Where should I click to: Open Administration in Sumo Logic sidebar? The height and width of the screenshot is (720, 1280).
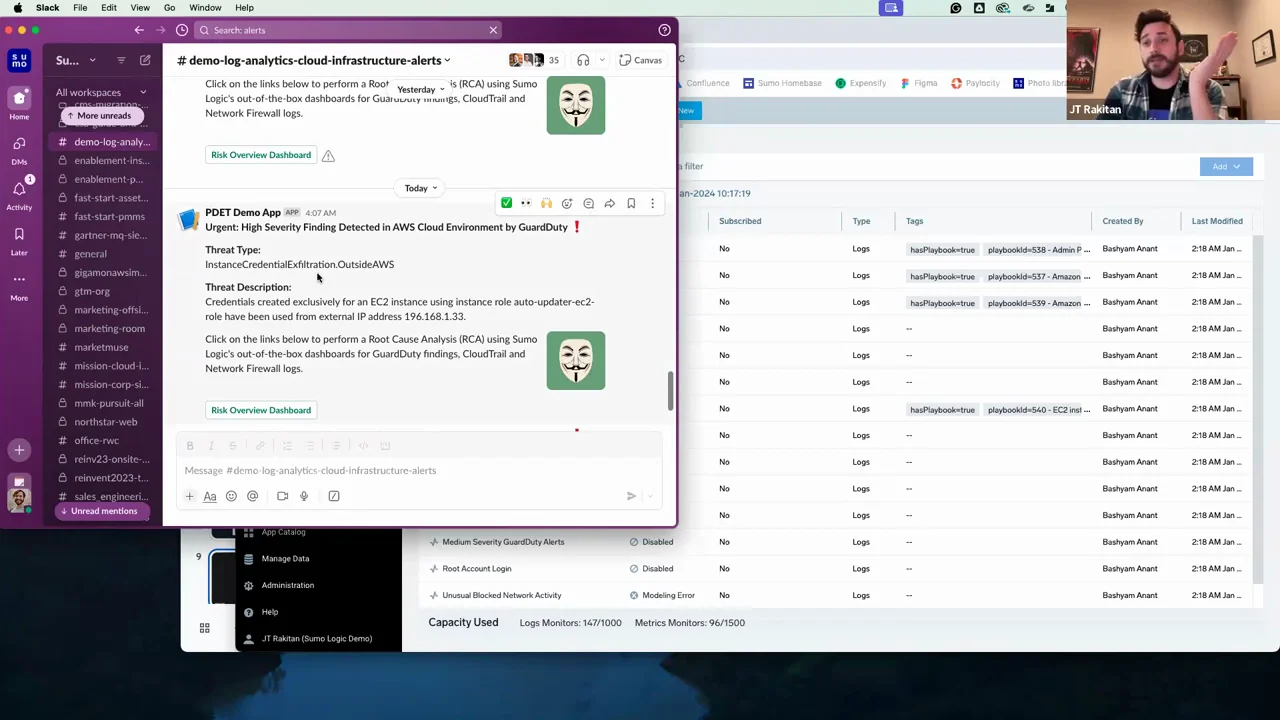(x=287, y=586)
